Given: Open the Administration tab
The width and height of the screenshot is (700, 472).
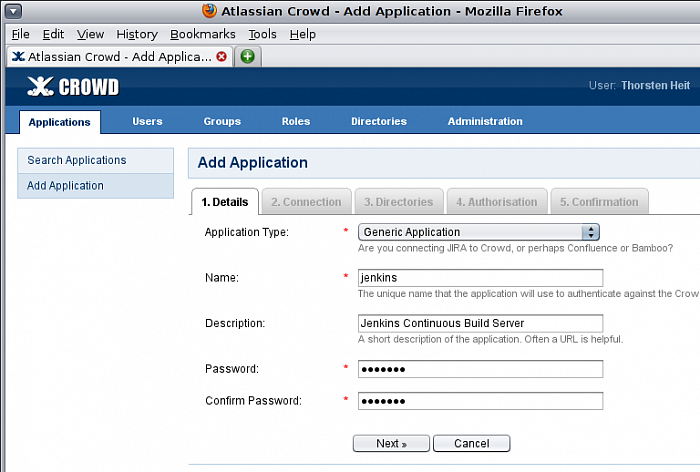Looking at the screenshot, I should pyautogui.click(x=485, y=121).
